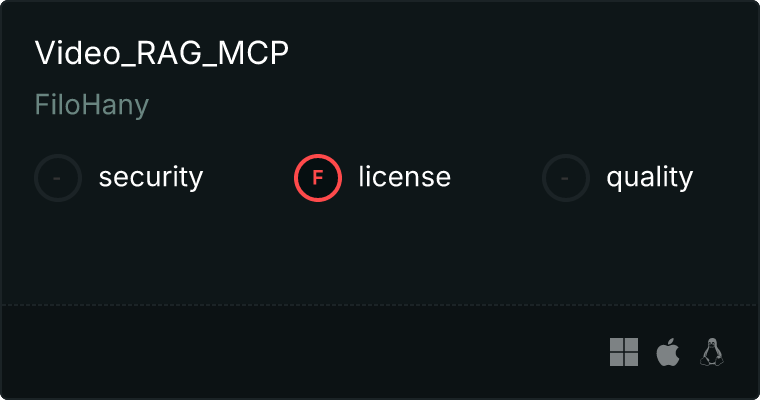Image resolution: width=760 pixels, height=400 pixels.
Task: Click the dashed divider line of the card
Action: (x=380, y=305)
